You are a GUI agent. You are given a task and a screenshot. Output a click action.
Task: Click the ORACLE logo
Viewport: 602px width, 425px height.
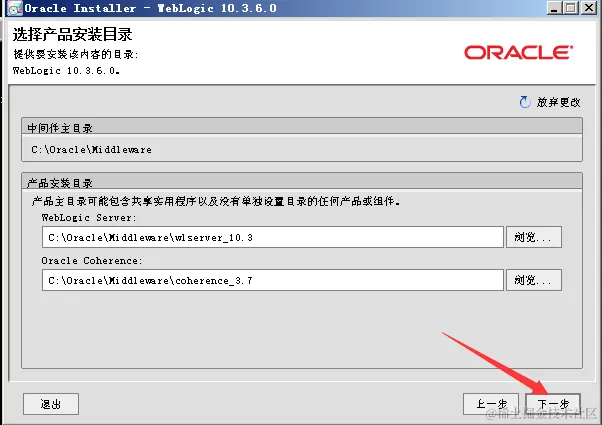(519, 53)
